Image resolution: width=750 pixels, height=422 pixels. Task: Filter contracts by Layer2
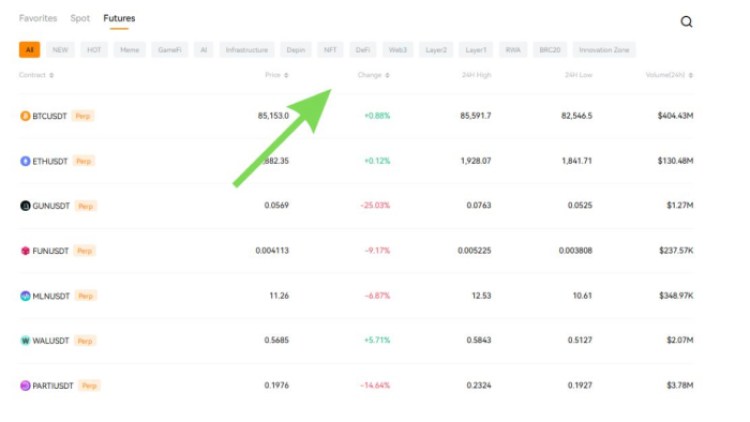point(436,50)
